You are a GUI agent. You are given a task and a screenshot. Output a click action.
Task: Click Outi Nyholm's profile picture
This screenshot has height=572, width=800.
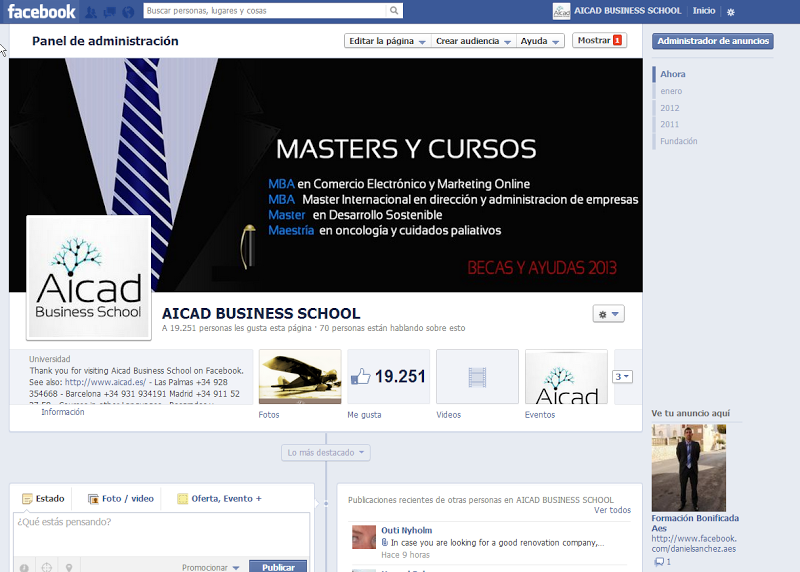tap(364, 537)
